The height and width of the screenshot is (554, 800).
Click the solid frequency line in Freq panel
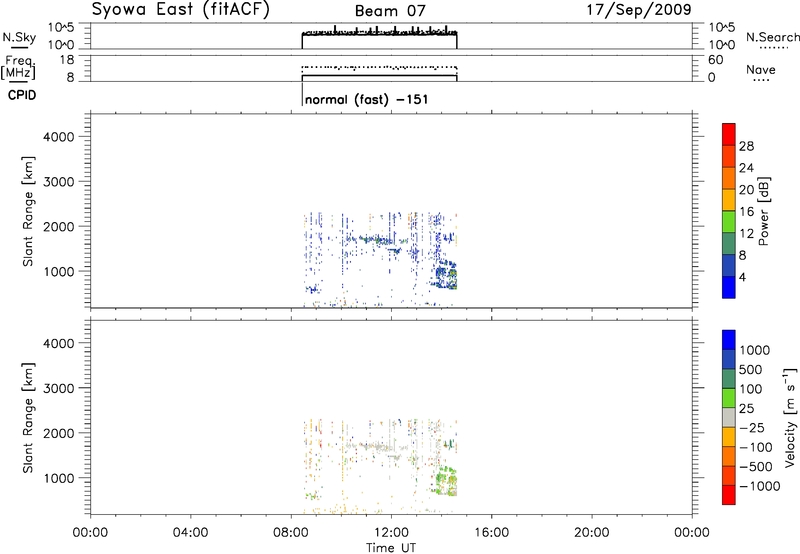click(x=379, y=75)
